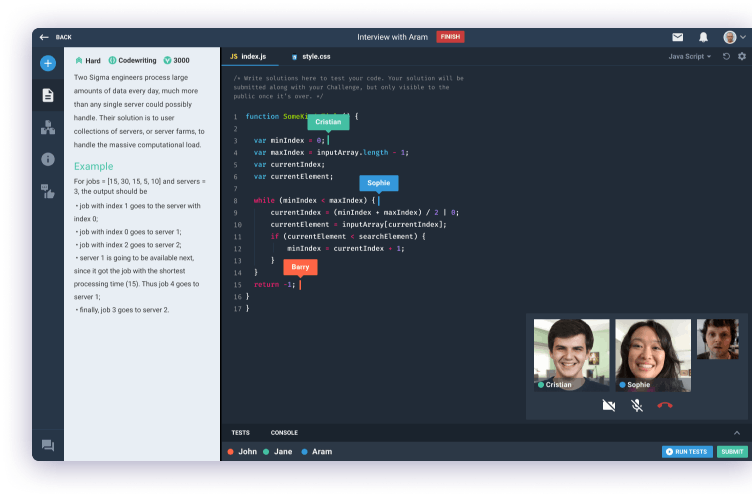Click the Barry cursor label

pos(300,267)
